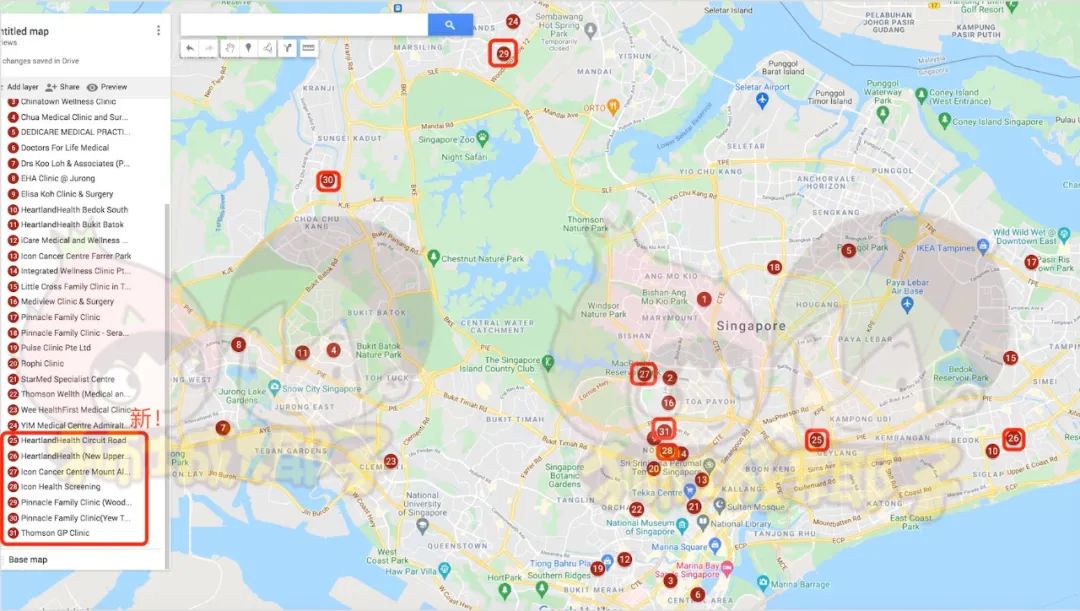
Task: Select Thomson GP Clinic in the list
Action: point(55,533)
